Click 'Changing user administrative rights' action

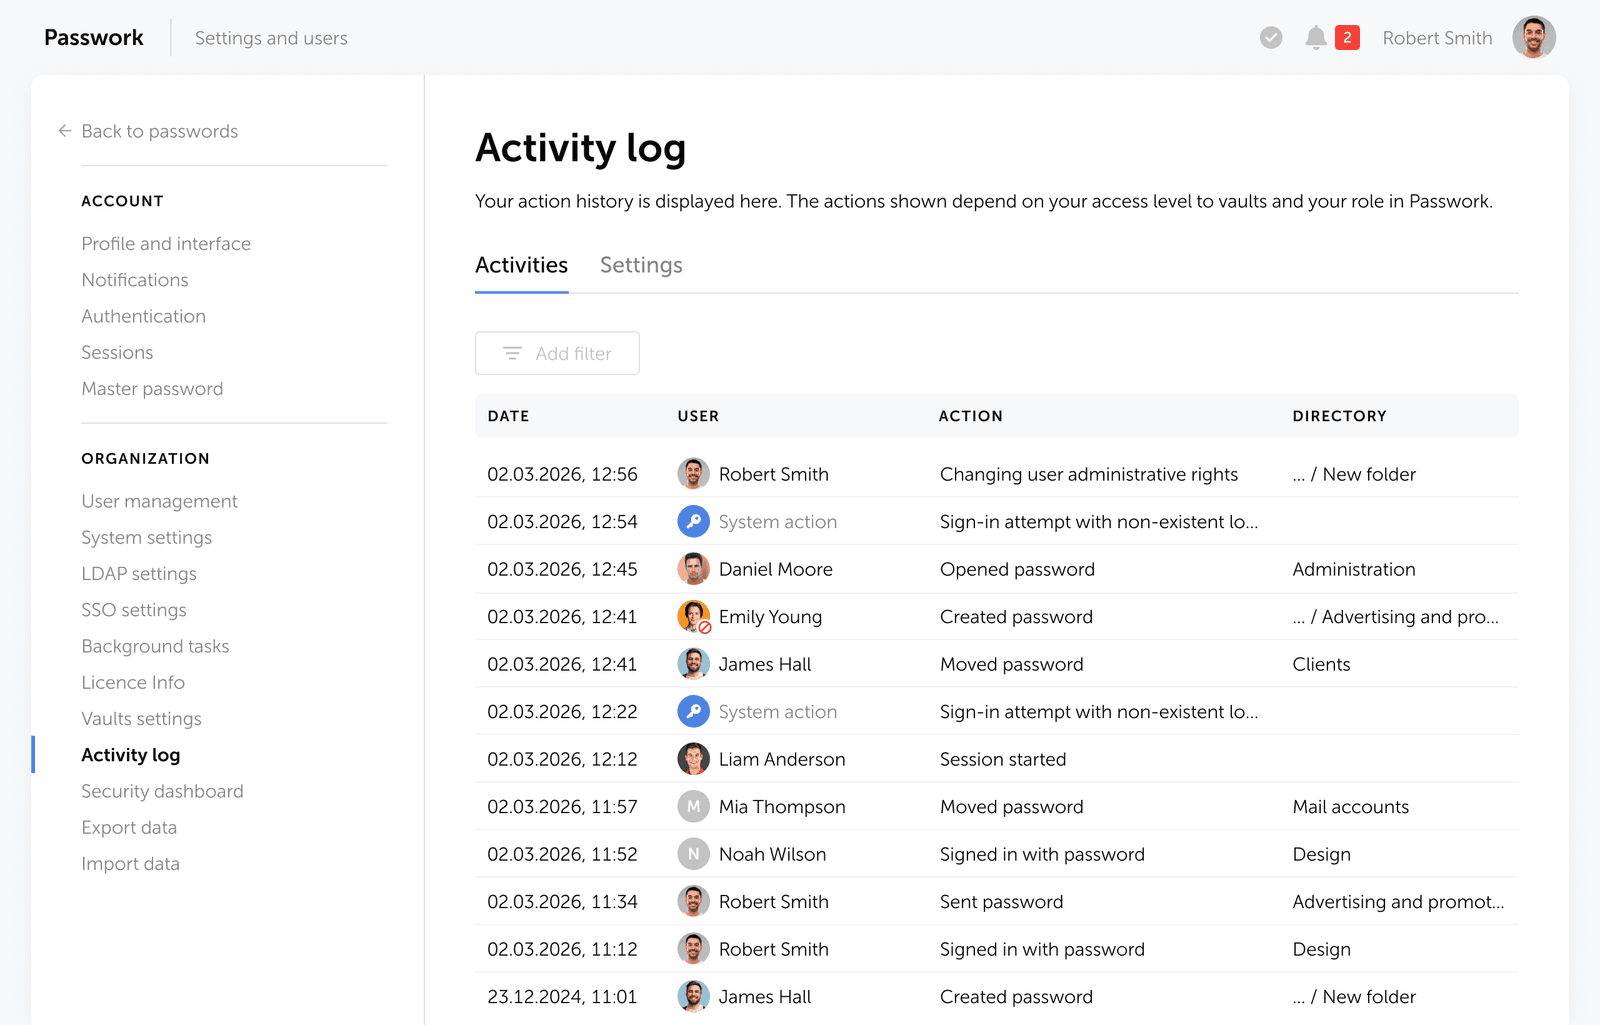coord(1089,474)
